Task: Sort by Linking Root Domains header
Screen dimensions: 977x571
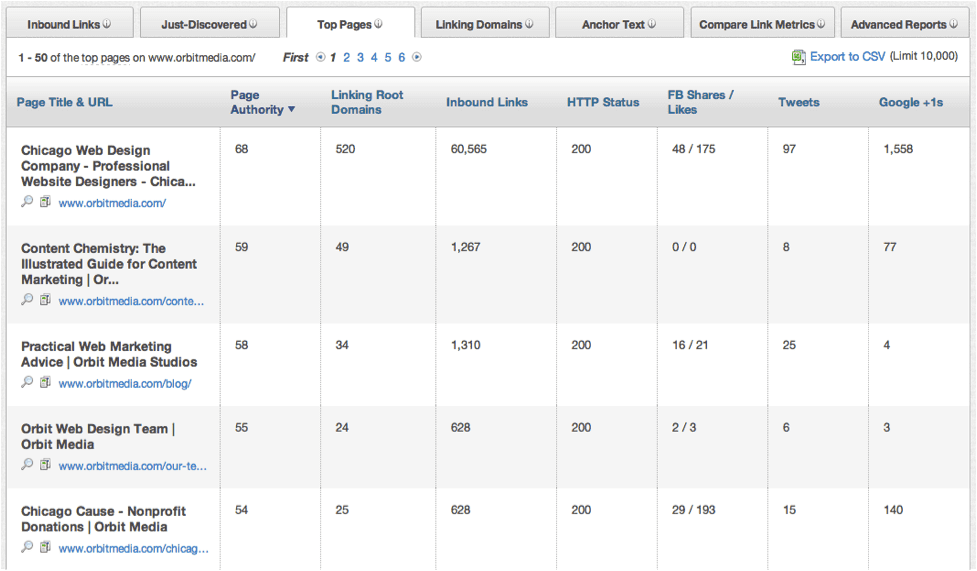Action: (367, 102)
